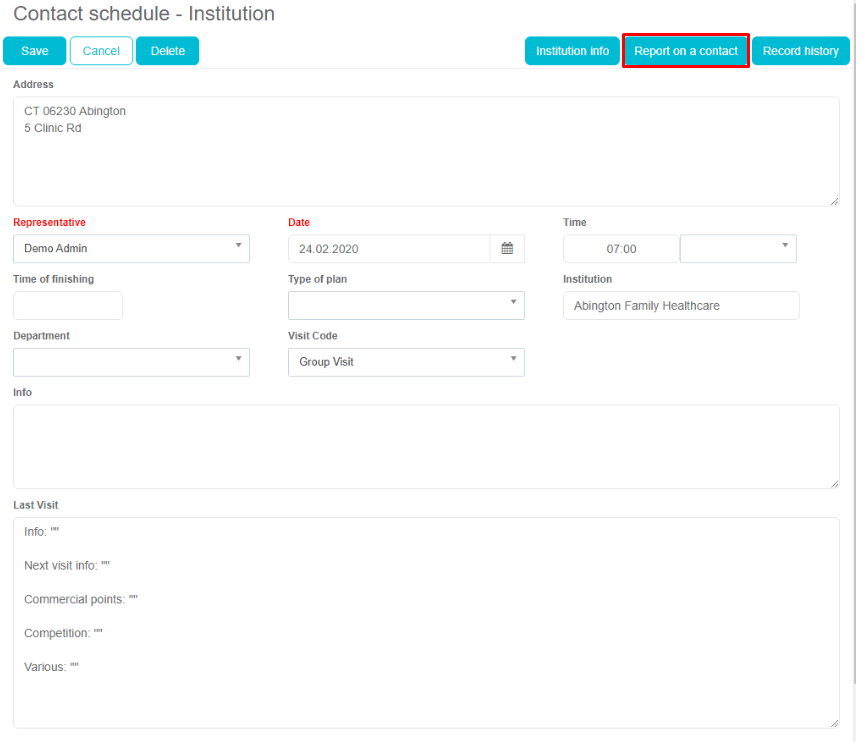Click into the Address text area
Image resolution: width=865 pixels, height=752 pixels.
click(426, 152)
